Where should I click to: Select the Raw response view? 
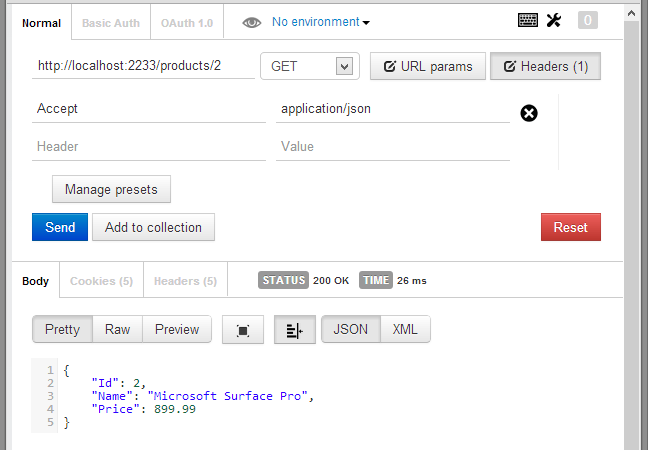coord(117,329)
